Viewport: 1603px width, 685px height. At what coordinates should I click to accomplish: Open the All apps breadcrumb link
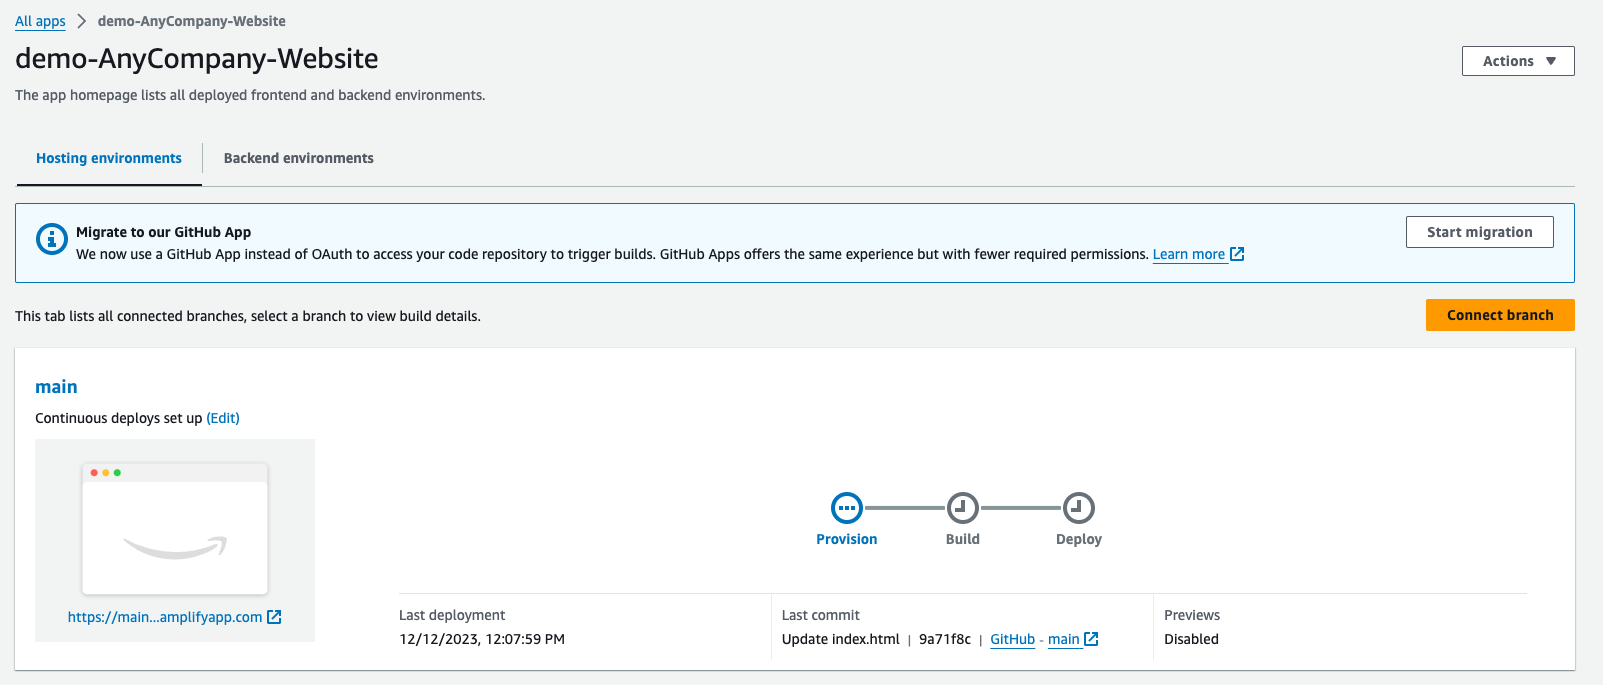40,21
